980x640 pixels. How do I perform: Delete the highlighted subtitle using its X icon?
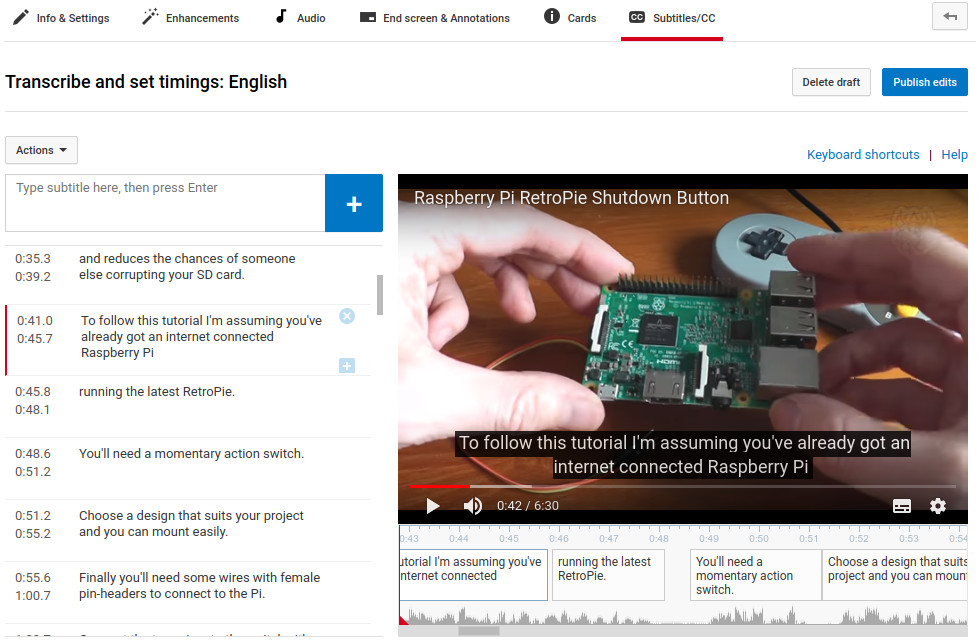[347, 315]
